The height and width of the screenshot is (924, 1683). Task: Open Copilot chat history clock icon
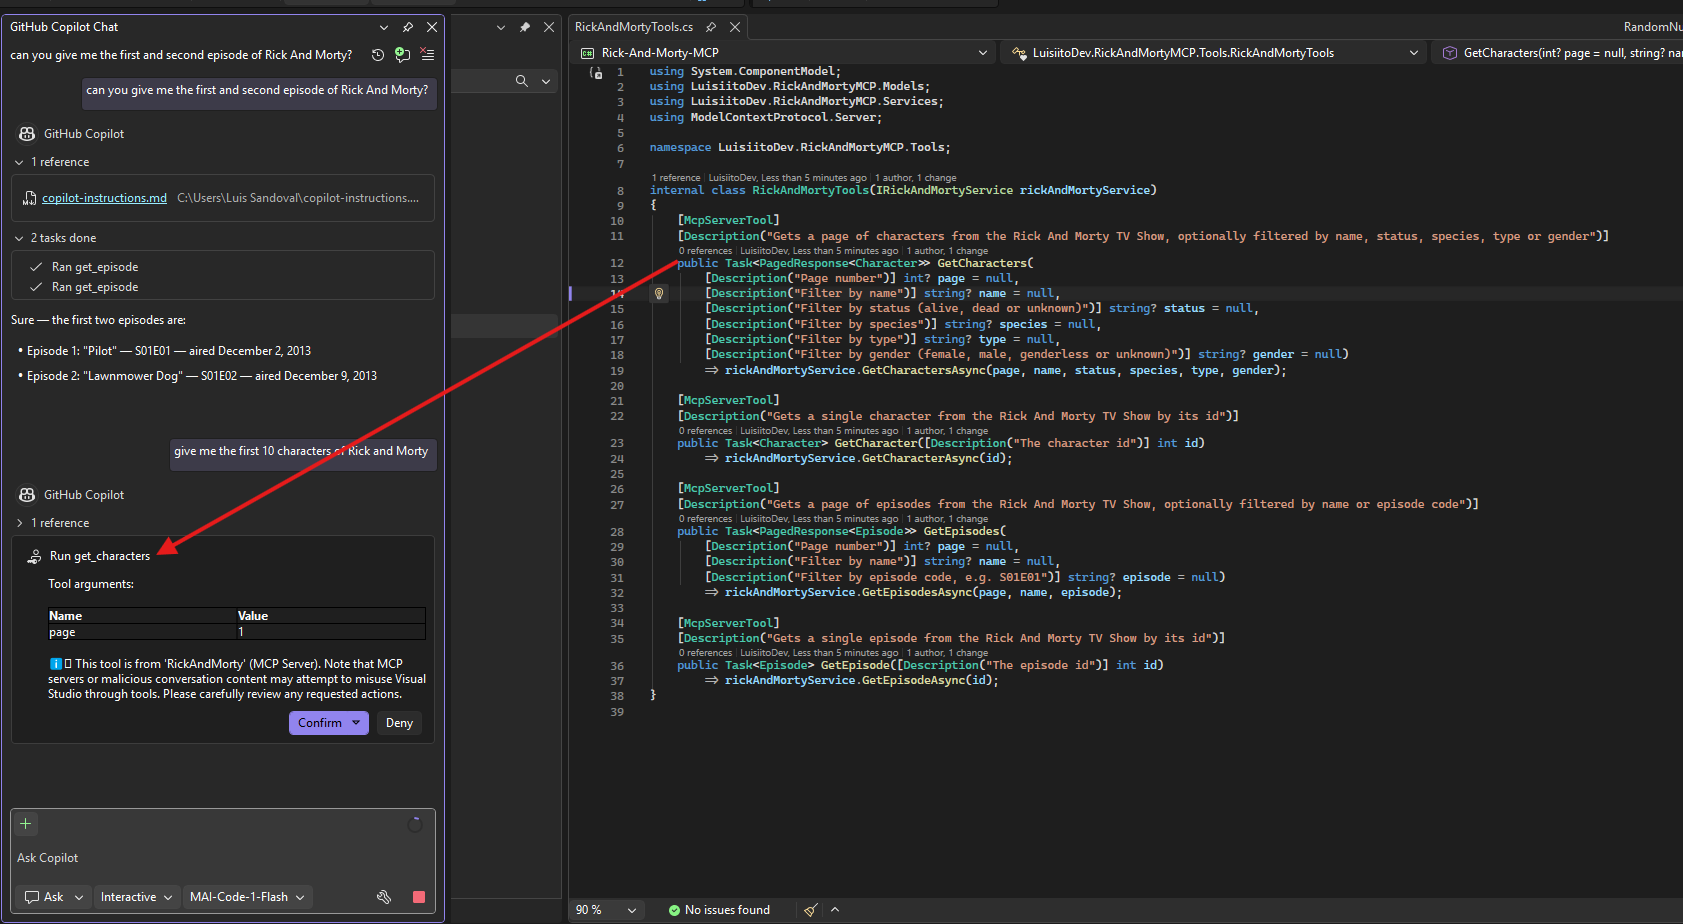[x=378, y=55]
